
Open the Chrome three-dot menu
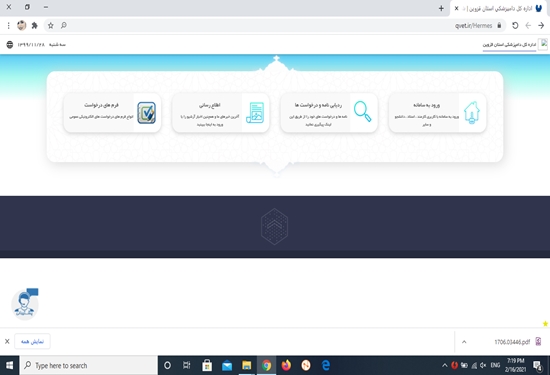pos(8,25)
